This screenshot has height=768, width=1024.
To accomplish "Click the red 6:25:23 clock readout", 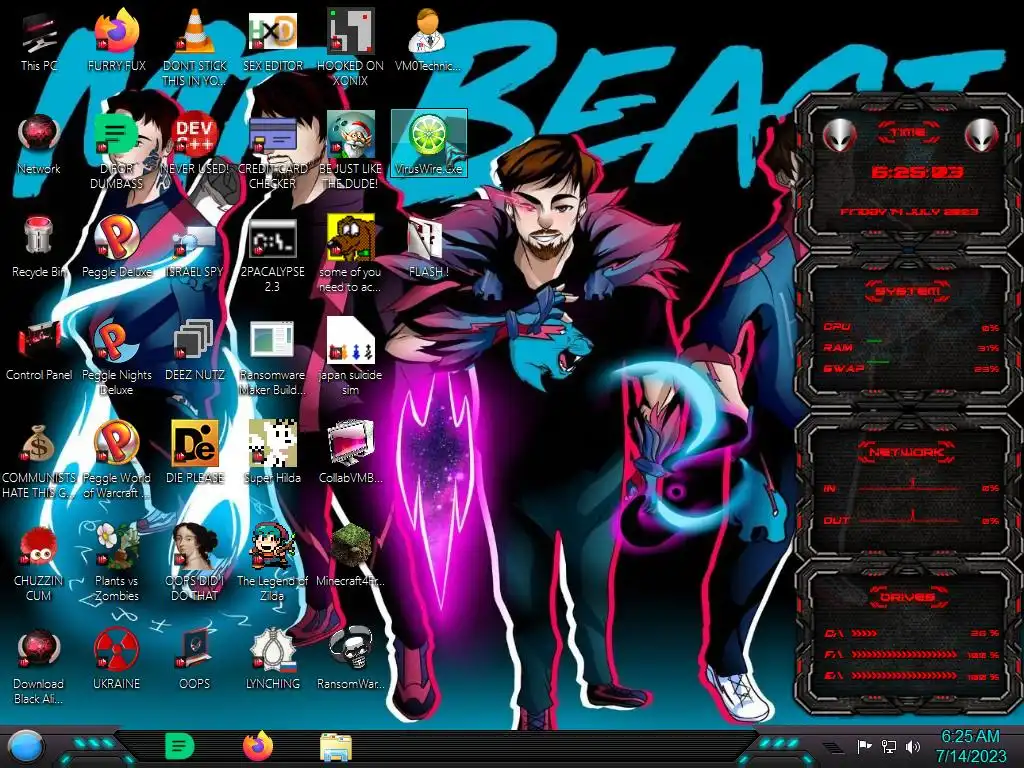I will point(917,172).
